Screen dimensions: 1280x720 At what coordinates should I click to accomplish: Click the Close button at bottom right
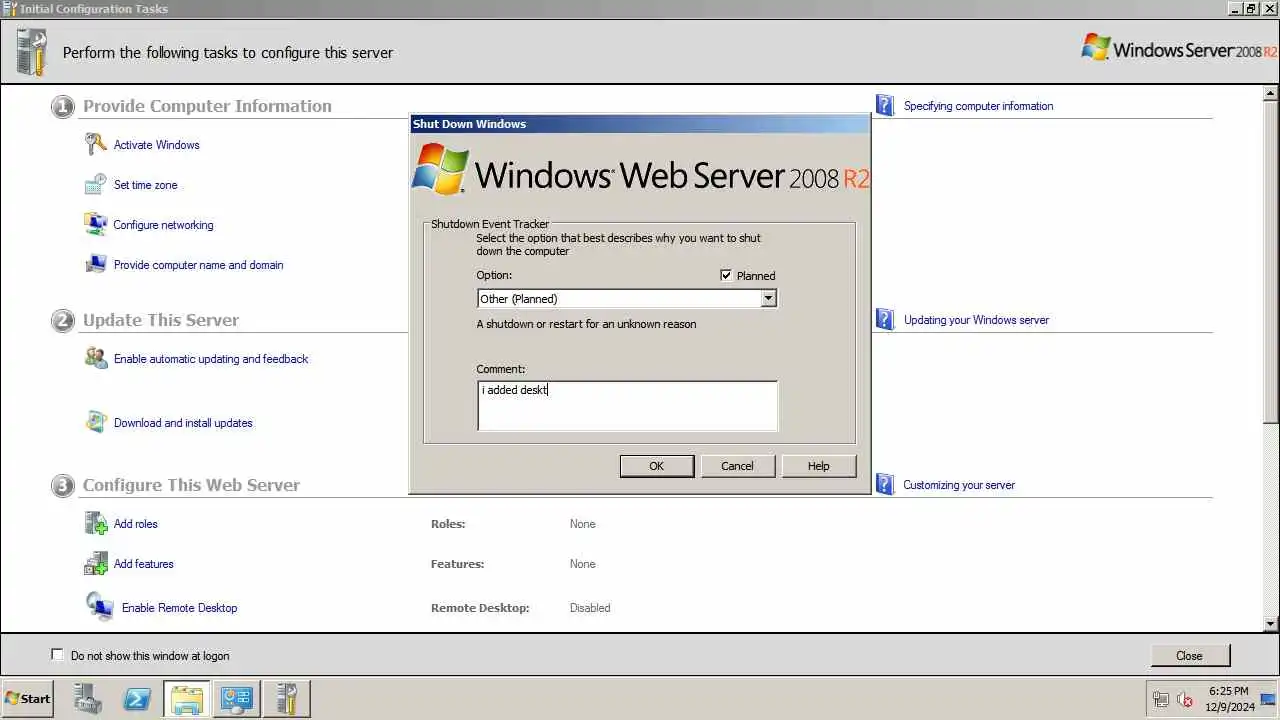(x=1189, y=656)
